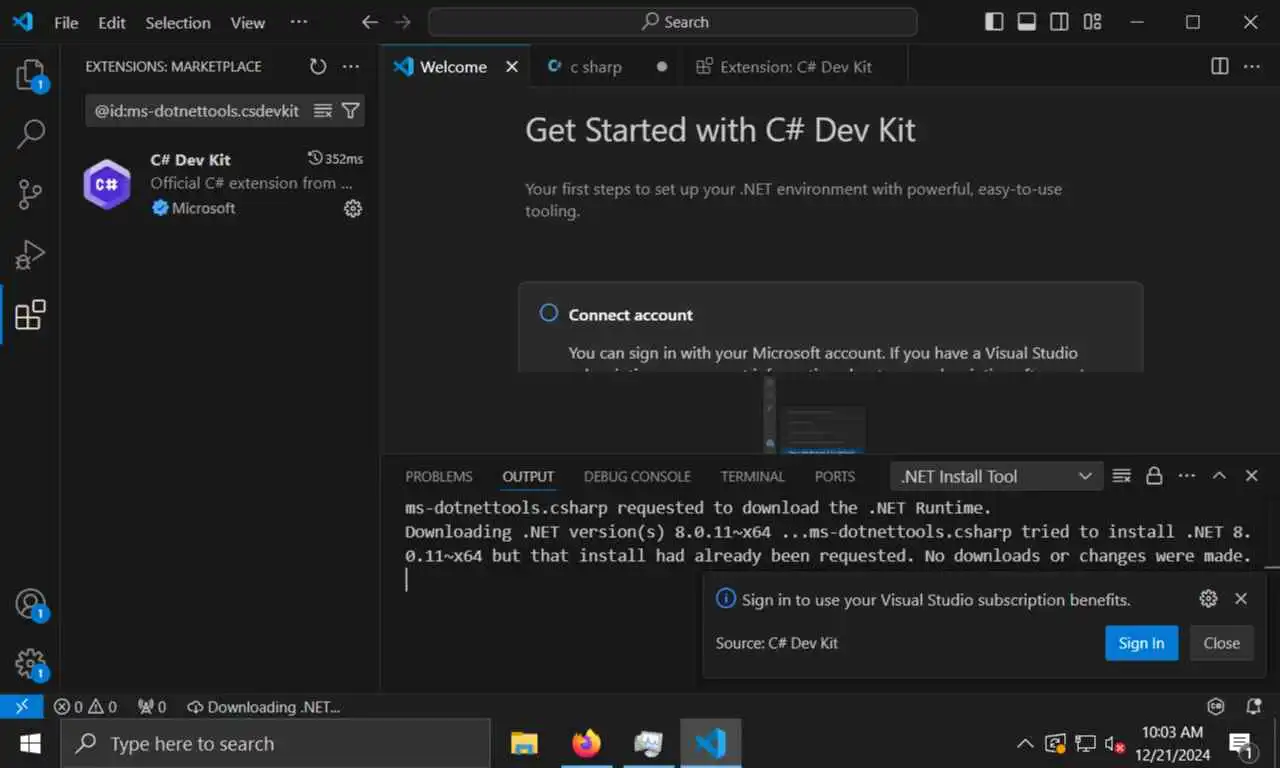Open the Run and Debug view
This screenshot has height=768, width=1280.
[x=30, y=254]
